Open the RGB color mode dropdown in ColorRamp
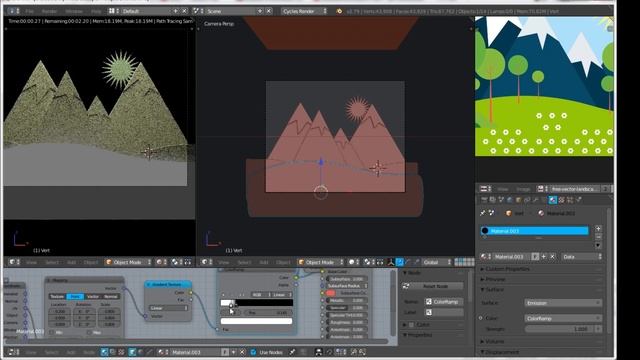The height and width of the screenshot is (360, 640). 261,294
